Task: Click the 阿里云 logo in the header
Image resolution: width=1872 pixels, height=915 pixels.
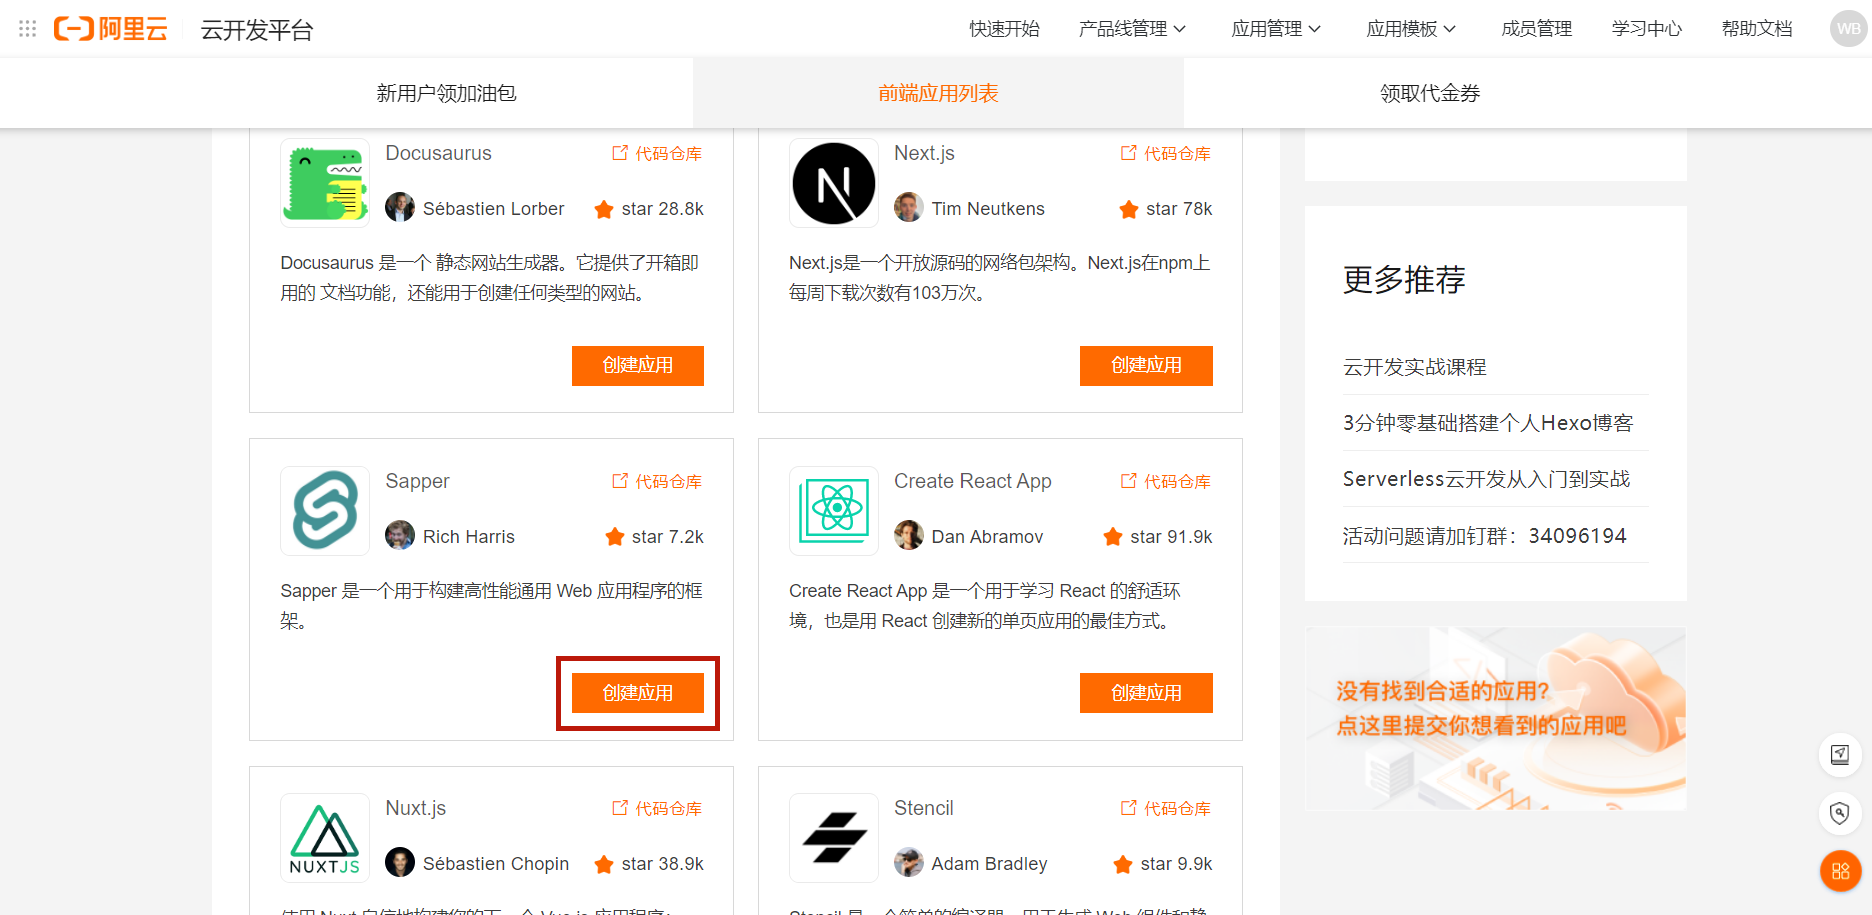Action: click(112, 28)
